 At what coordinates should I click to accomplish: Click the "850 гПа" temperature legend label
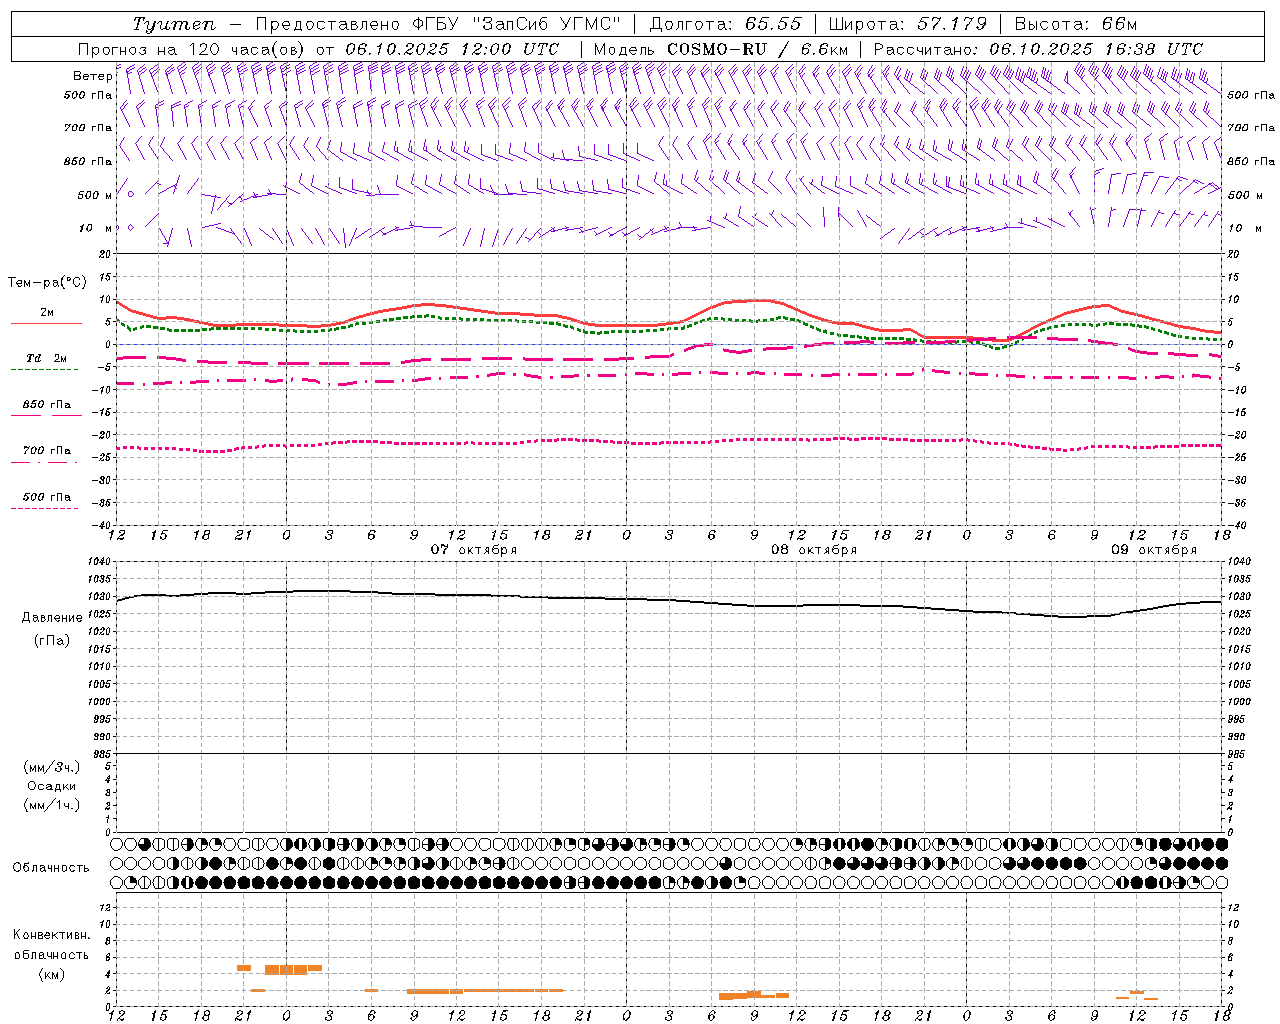[x=46, y=404]
